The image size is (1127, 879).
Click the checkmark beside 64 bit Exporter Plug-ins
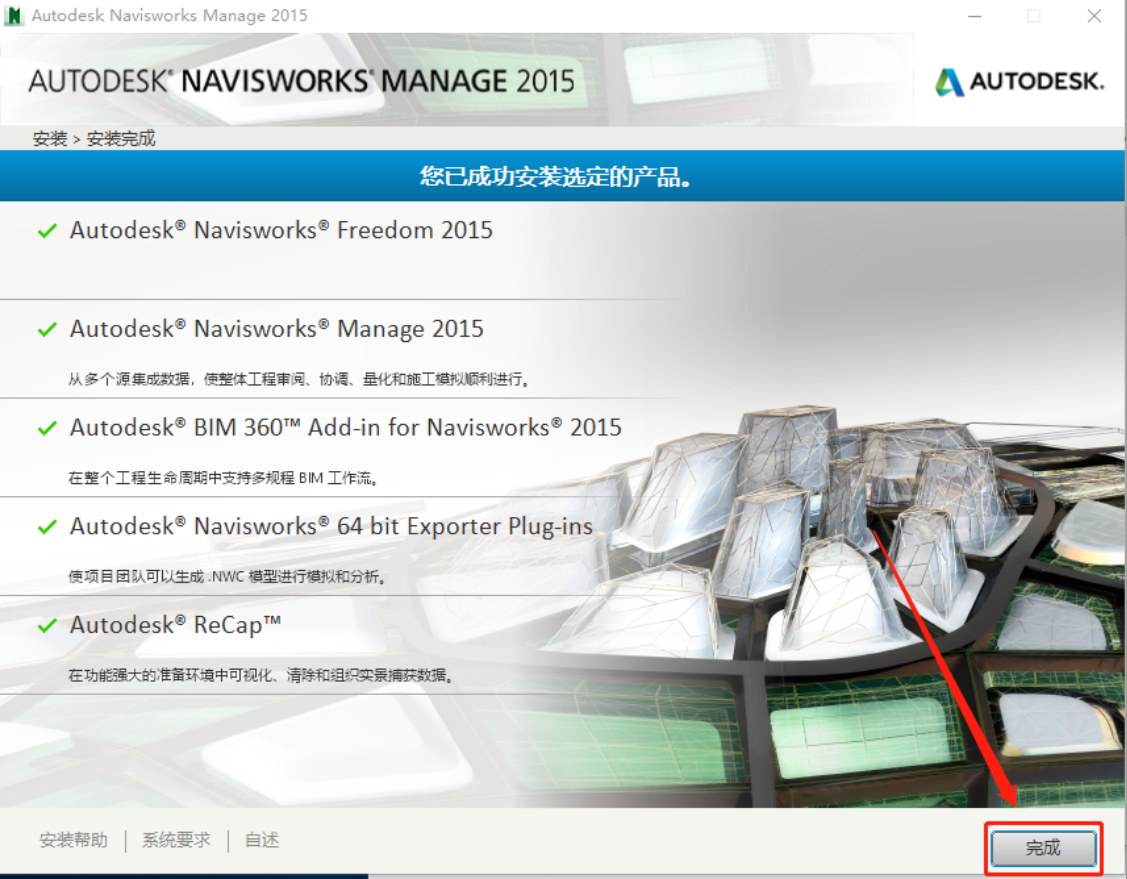(x=47, y=527)
